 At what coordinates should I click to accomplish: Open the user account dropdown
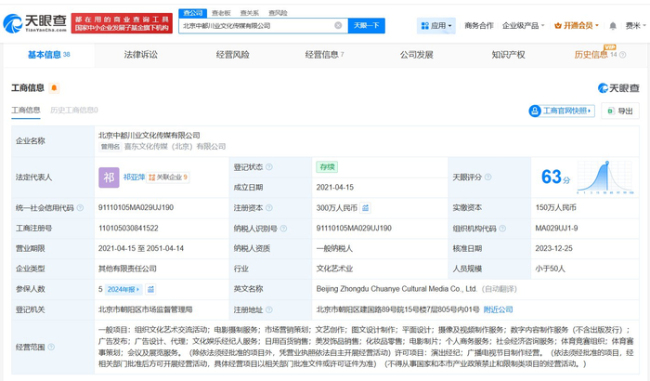(635, 26)
